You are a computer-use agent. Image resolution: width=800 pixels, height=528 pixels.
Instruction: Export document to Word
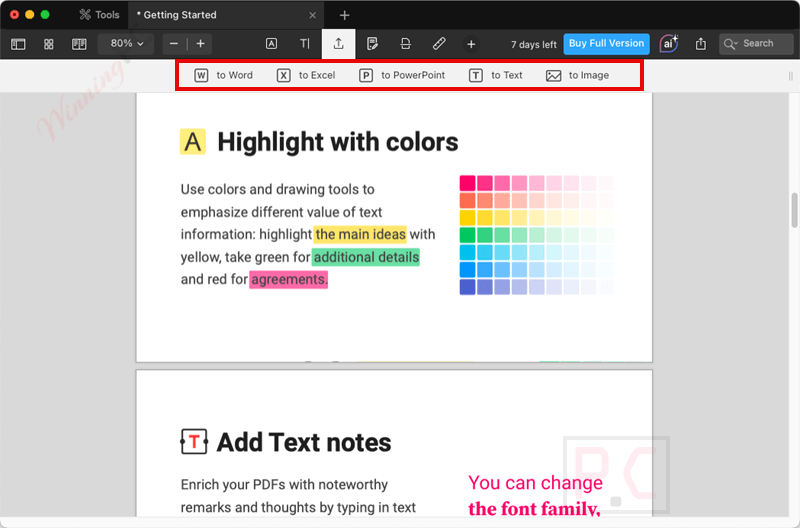(x=223, y=76)
